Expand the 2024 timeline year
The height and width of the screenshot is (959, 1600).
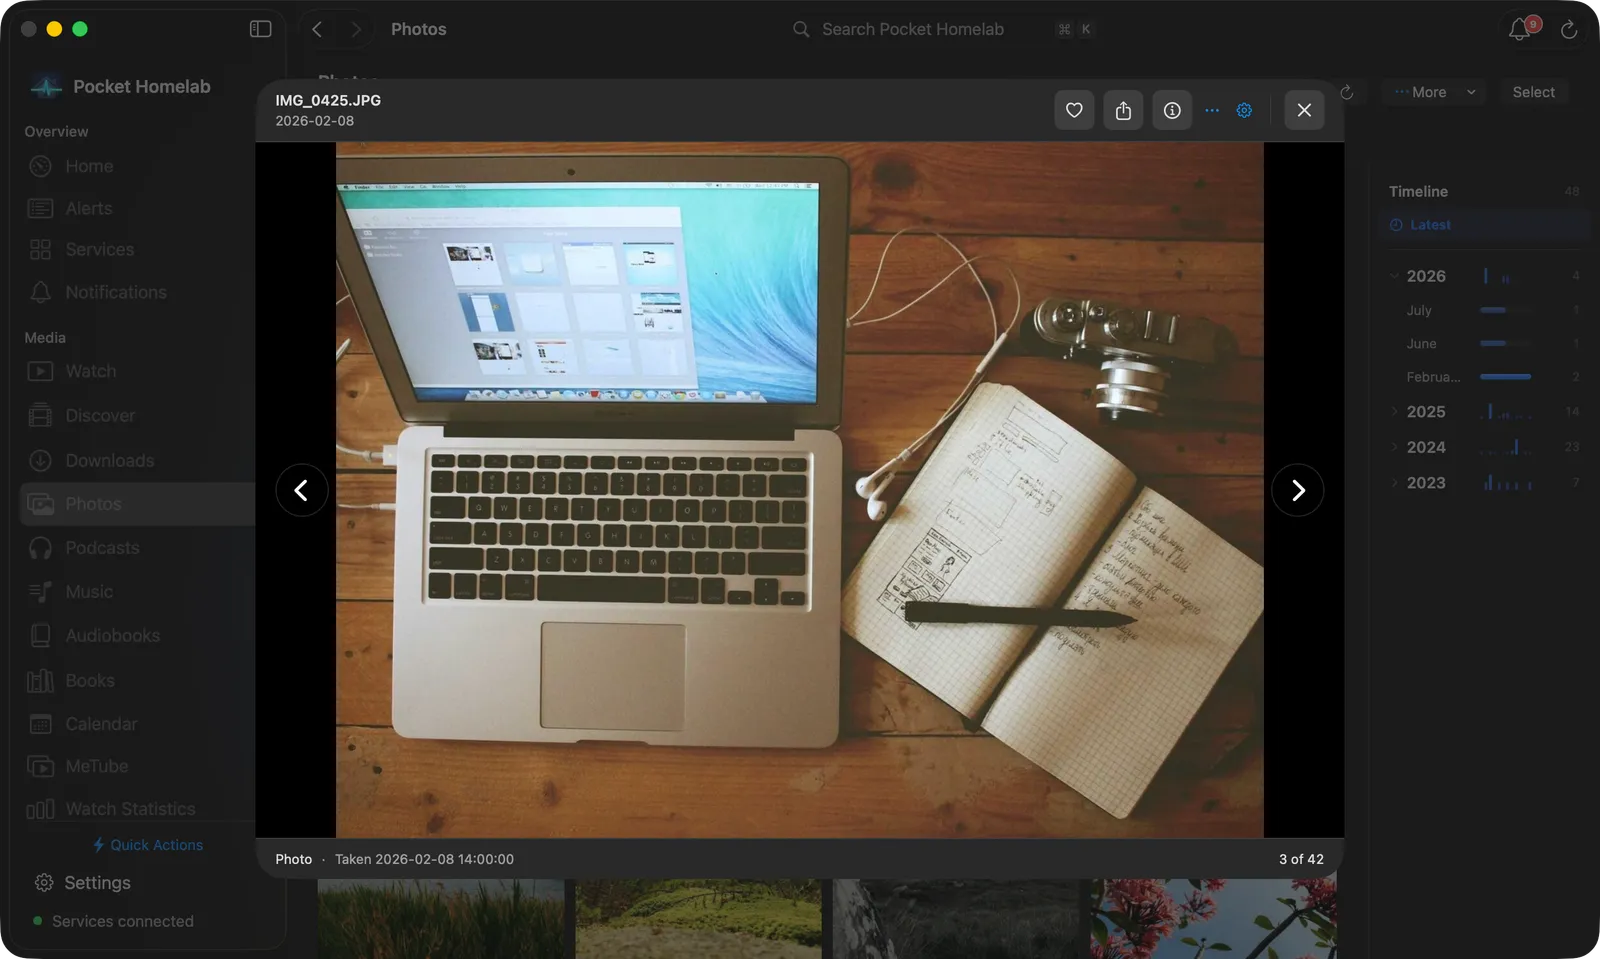point(1394,447)
